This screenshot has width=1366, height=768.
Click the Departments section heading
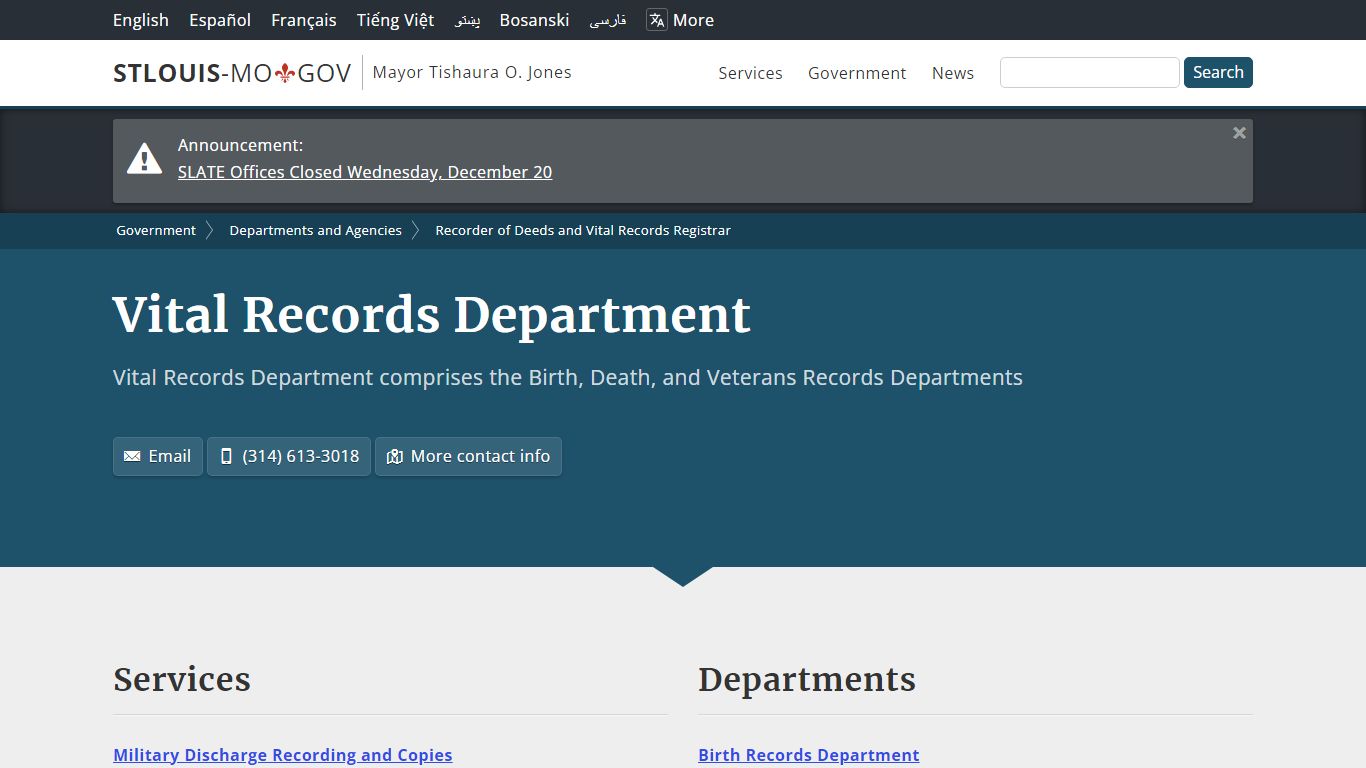[x=807, y=680]
